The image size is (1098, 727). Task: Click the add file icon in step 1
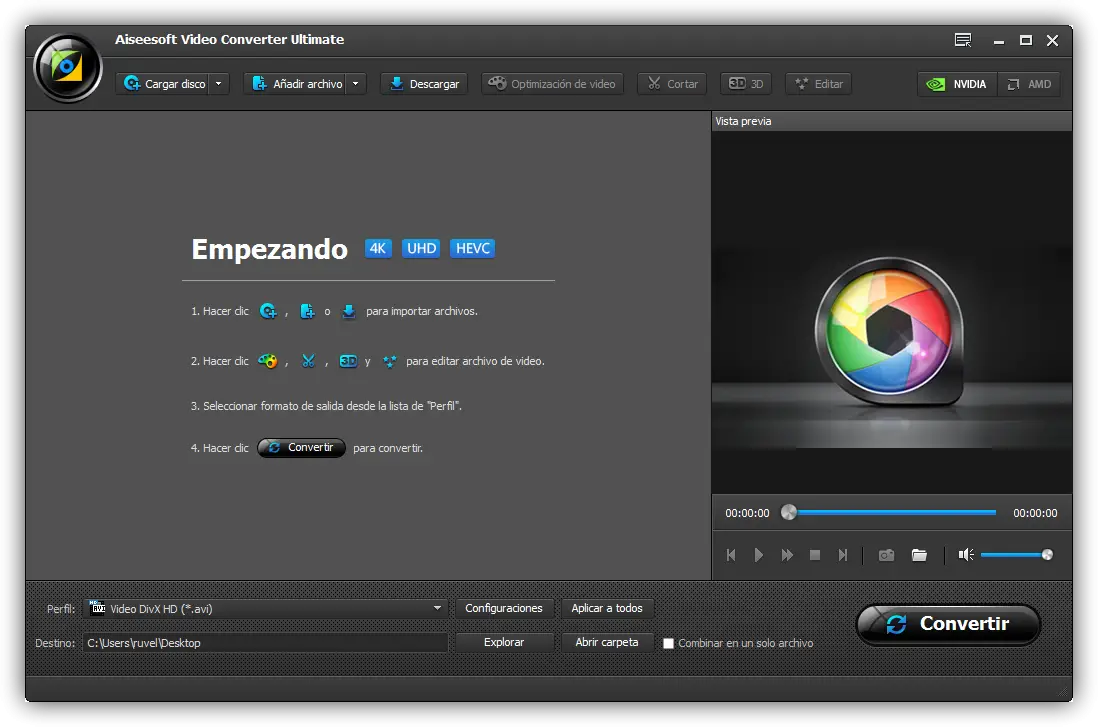coord(307,311)
